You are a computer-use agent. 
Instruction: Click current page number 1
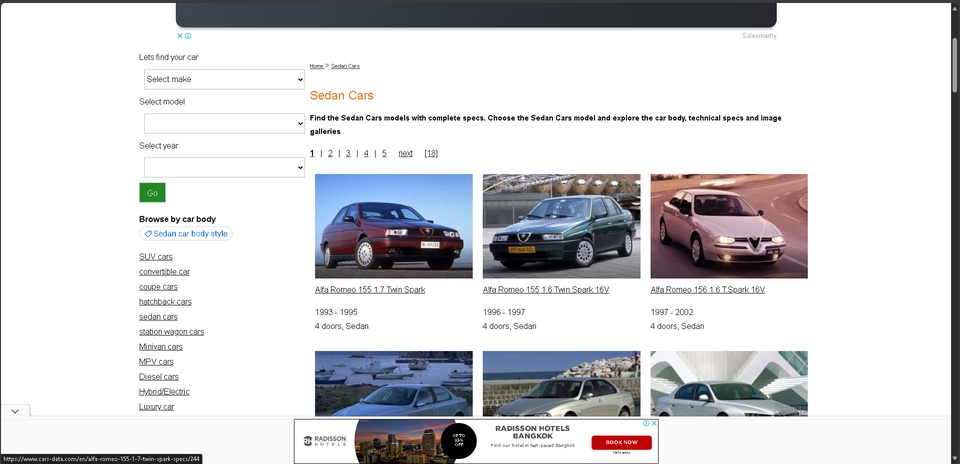(x=312, y=154)
